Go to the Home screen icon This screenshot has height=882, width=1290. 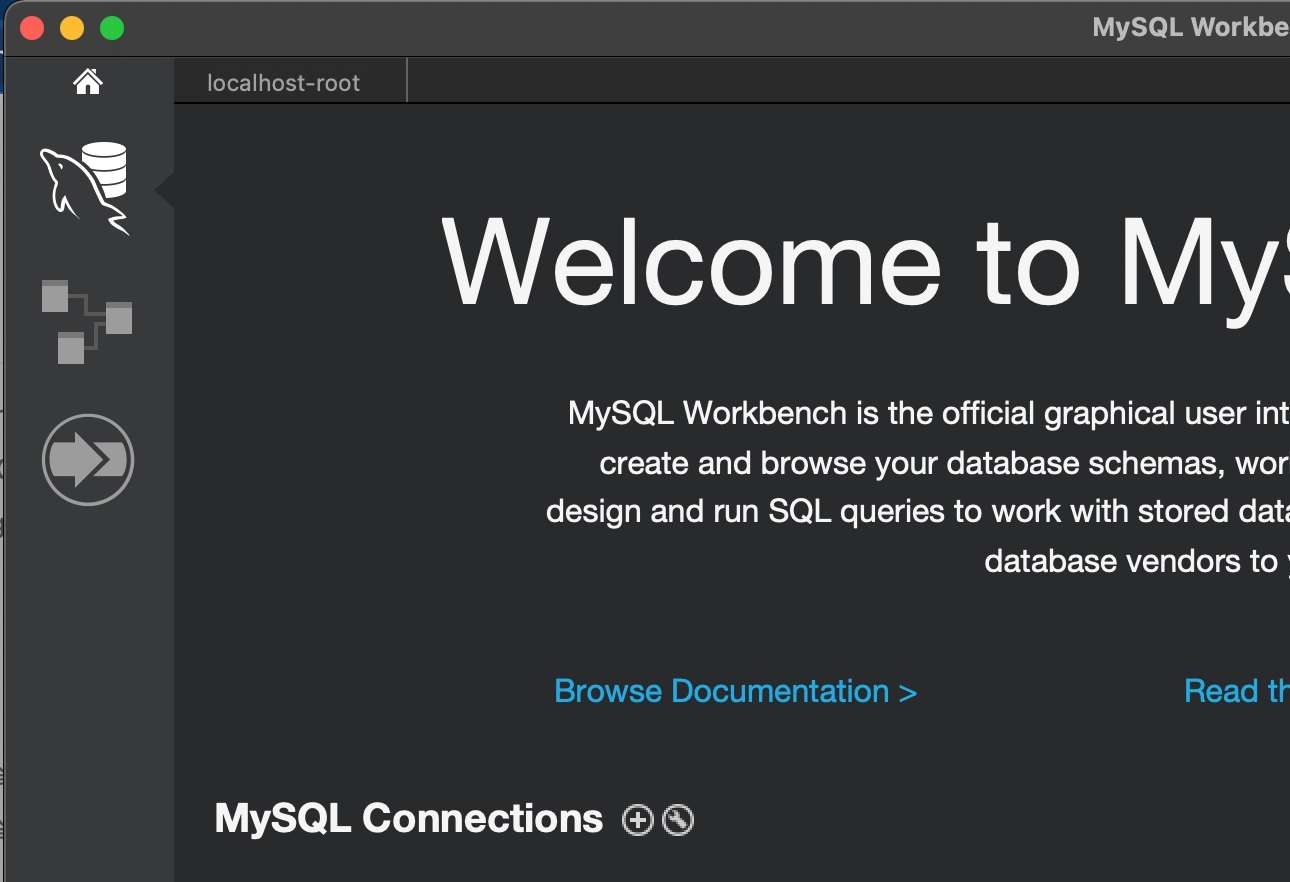click(x=88, y=81)
